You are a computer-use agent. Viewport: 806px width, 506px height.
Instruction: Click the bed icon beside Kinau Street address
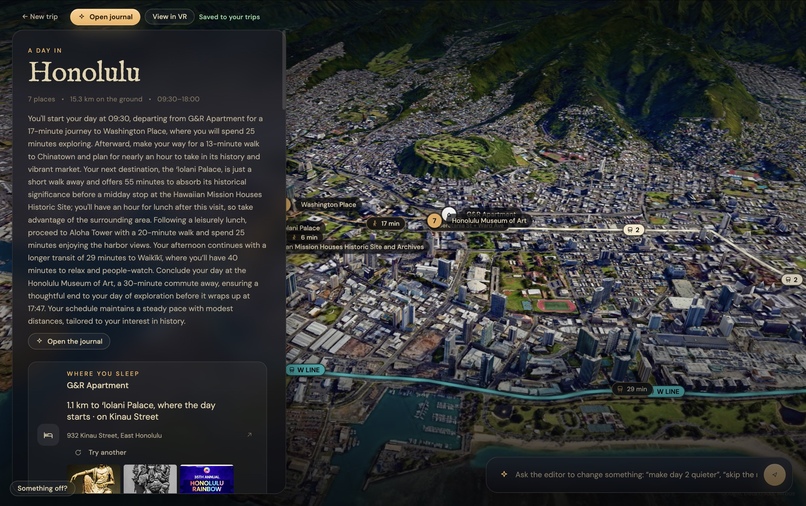(x=48, y=435)
